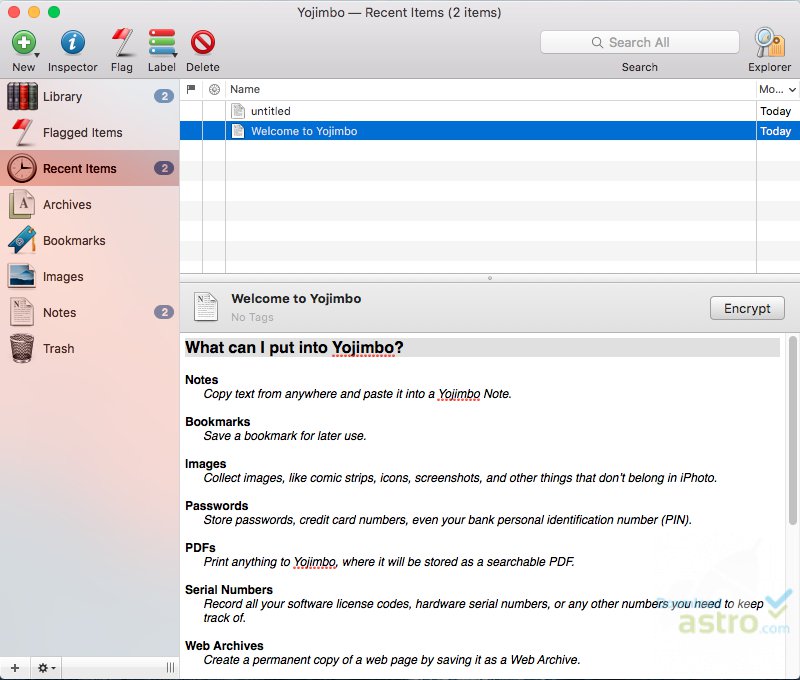This screenshot has width=800, height=680.
Task: Open the Images collection
Action: tap(89, 276)
